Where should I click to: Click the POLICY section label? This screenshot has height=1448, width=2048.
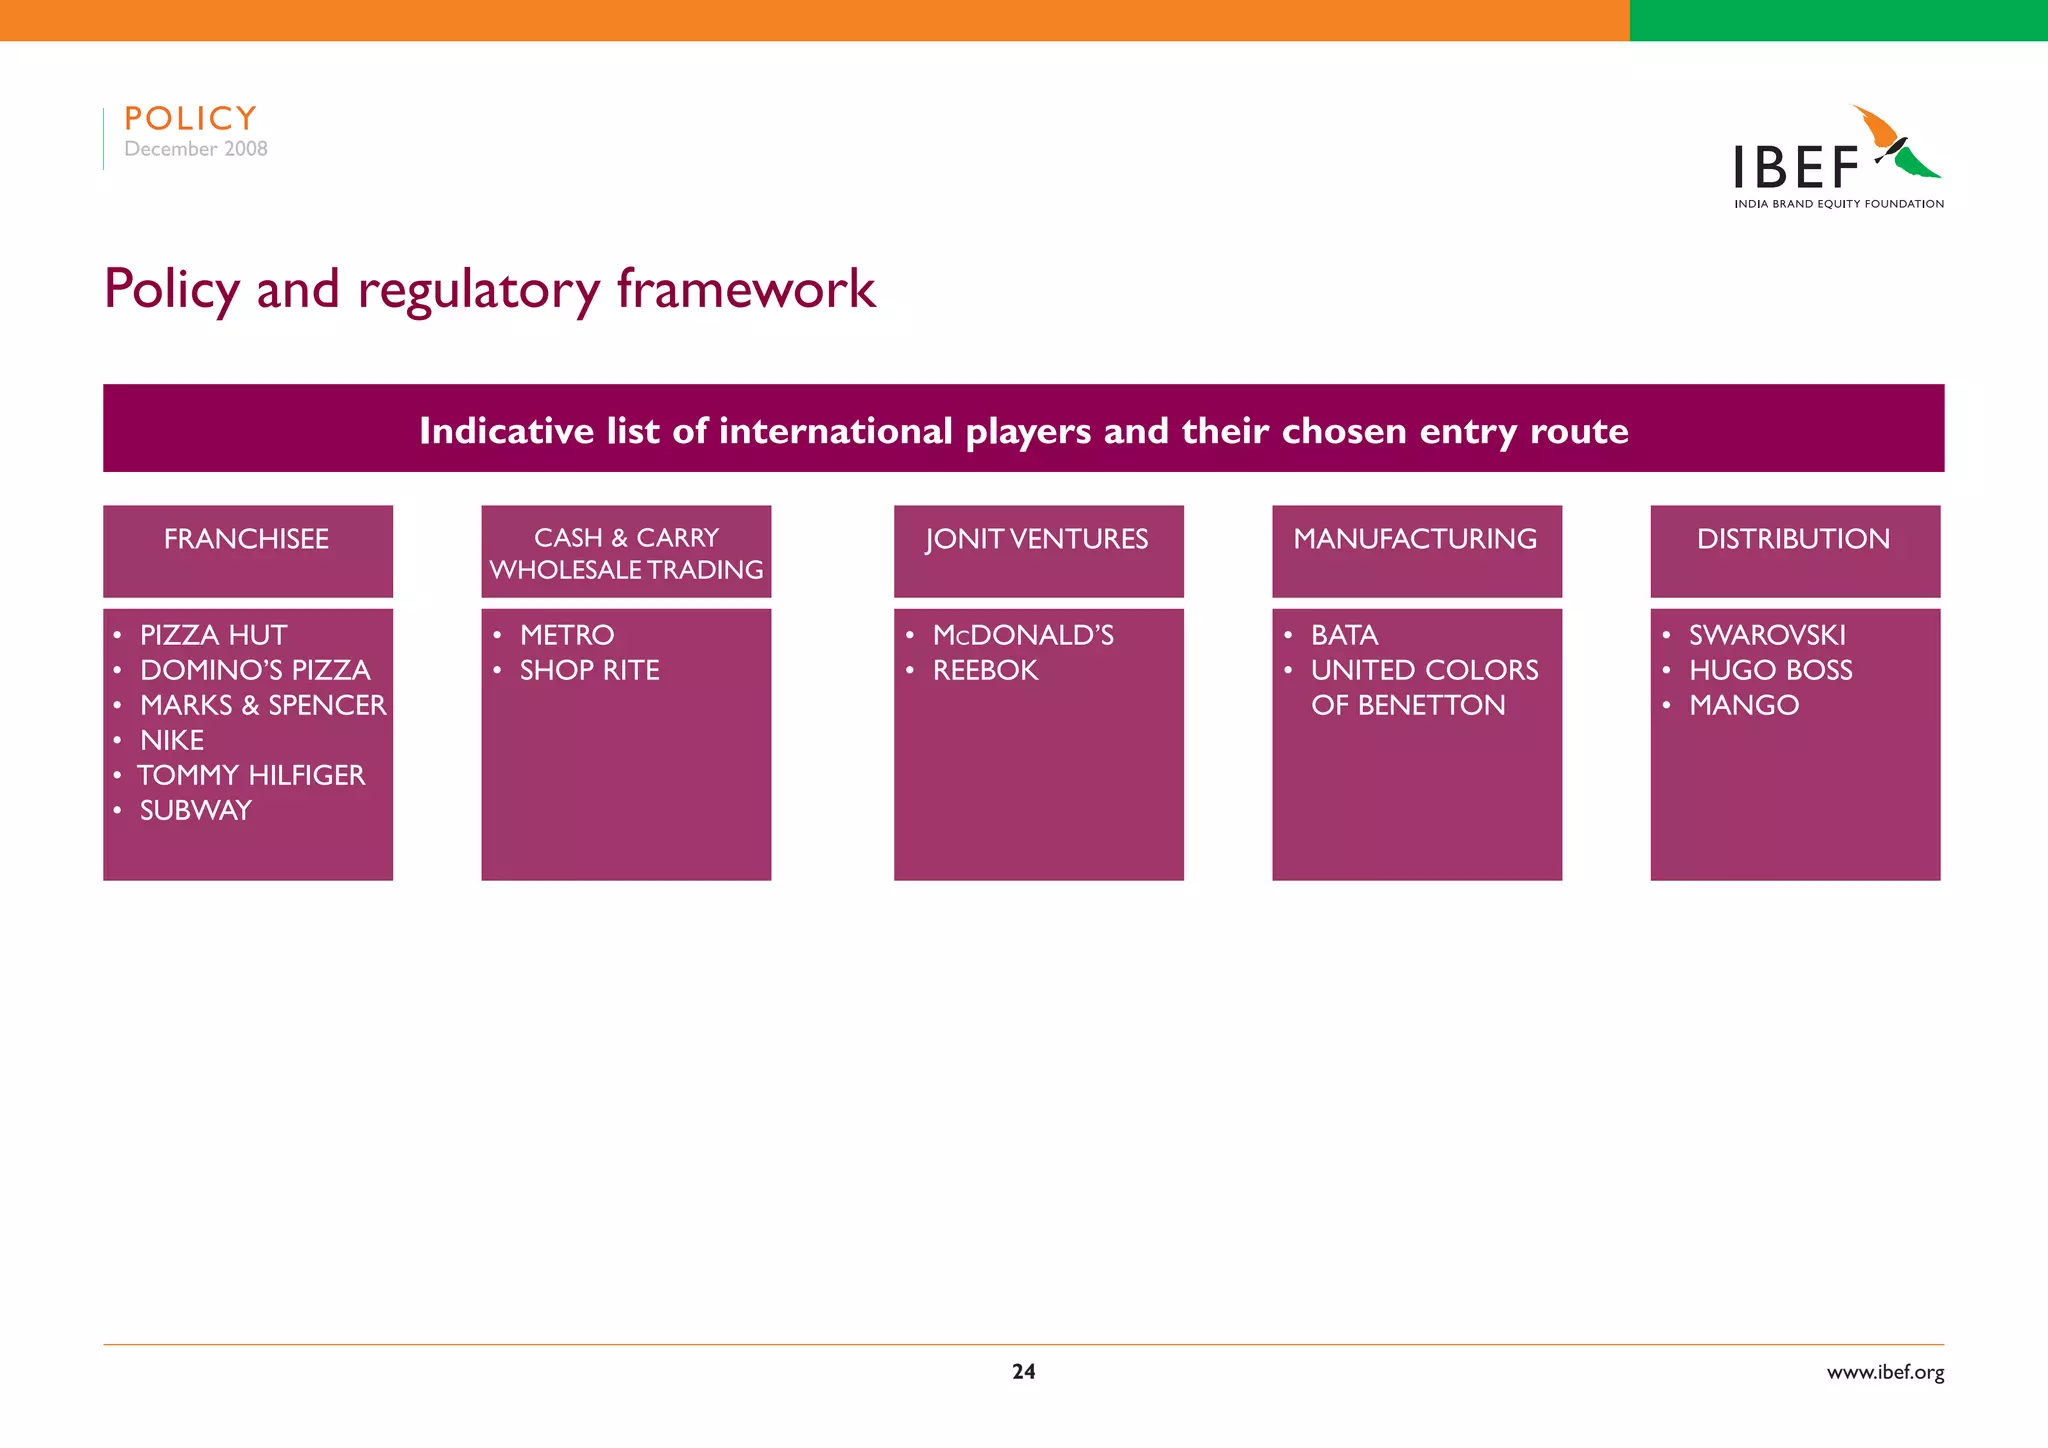point(190,119)
